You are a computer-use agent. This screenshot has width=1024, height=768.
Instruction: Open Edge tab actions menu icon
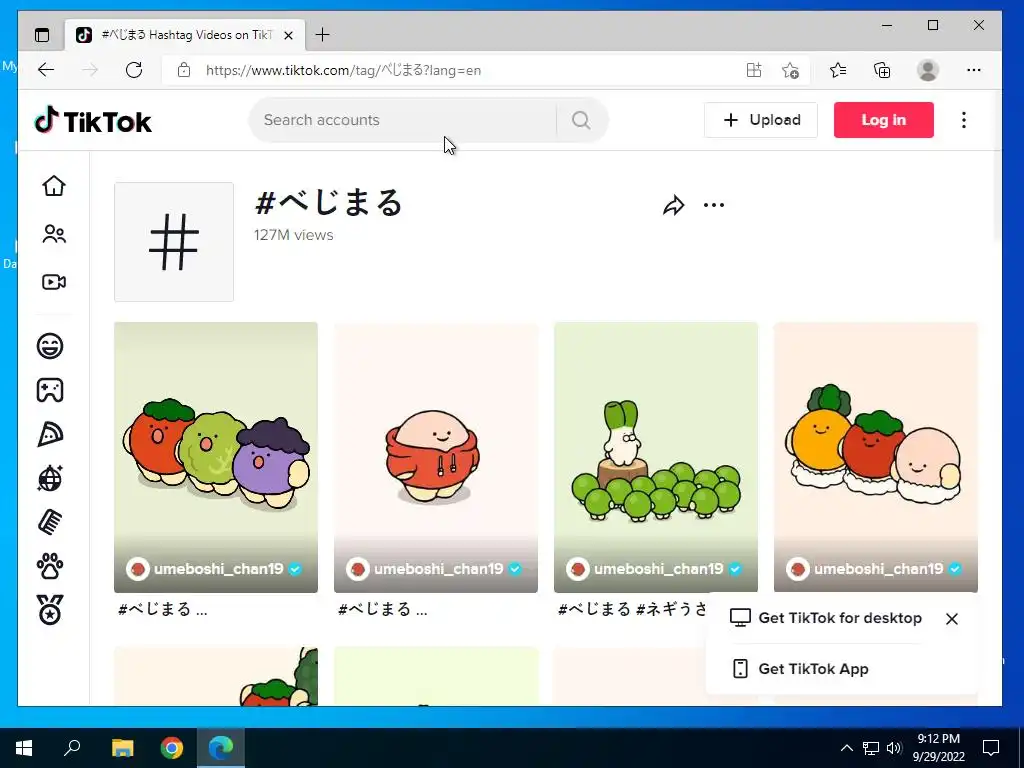42,35
